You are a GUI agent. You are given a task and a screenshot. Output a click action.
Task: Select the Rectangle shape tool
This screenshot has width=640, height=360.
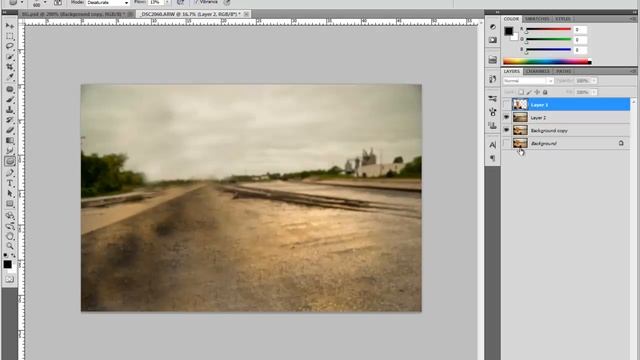click(10, 204)
